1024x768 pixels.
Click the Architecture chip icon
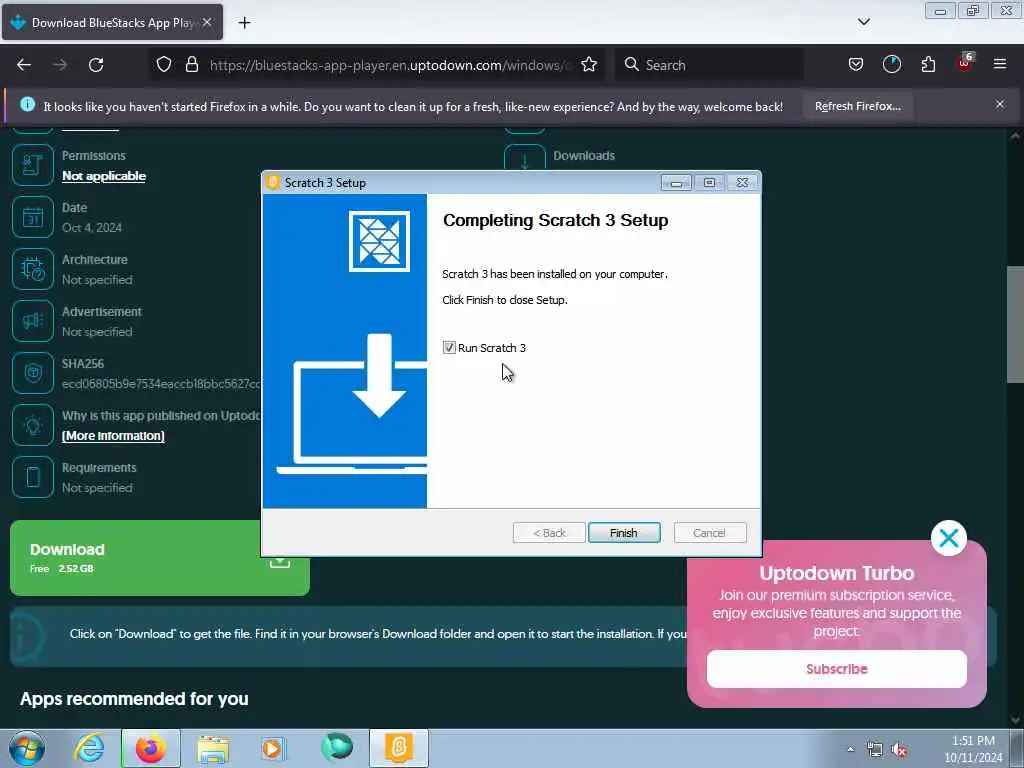tap(33, 269)
